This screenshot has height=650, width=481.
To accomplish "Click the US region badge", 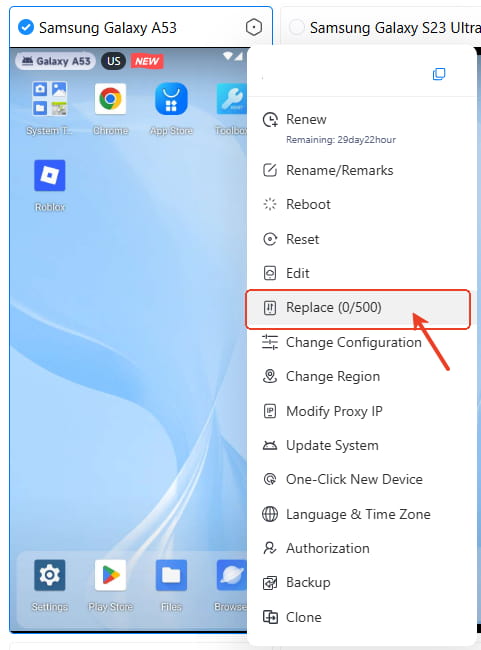I will [x=114, y=61].
